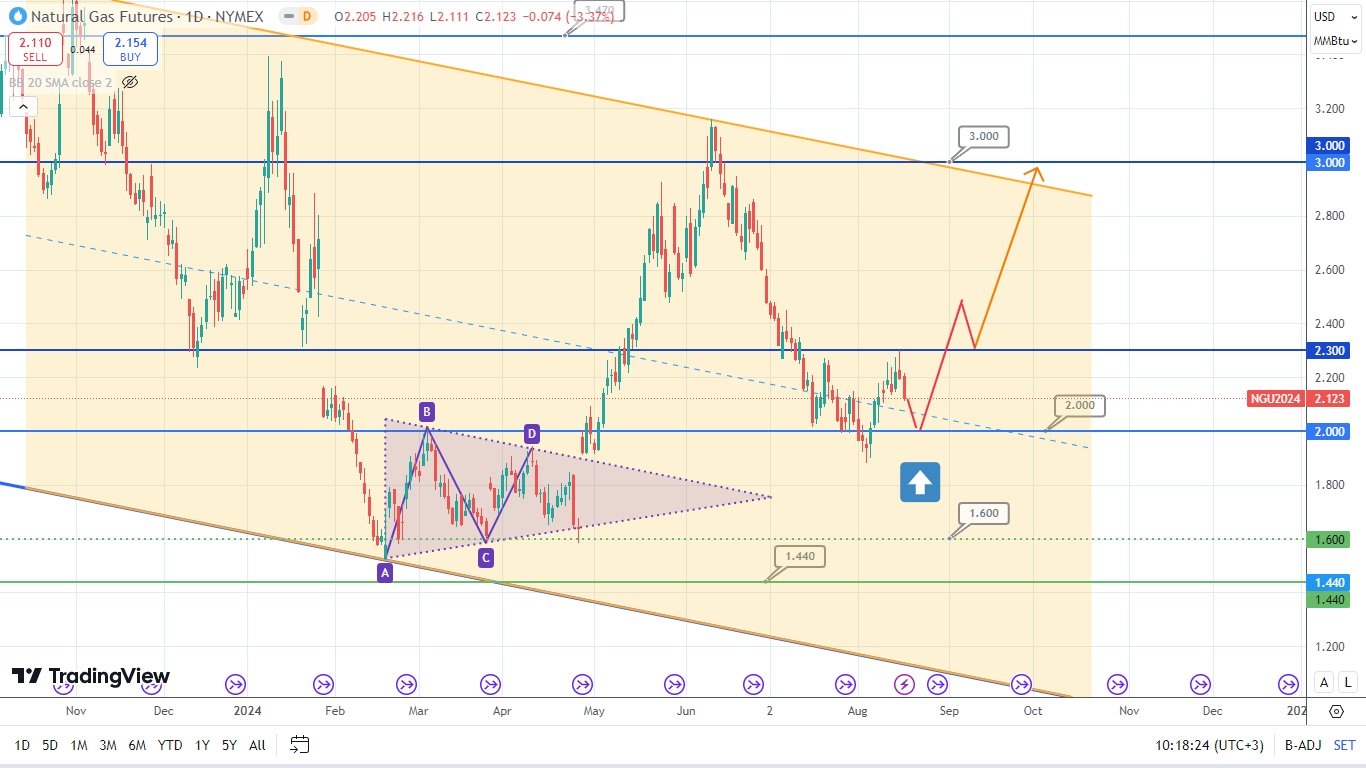Toggle the SET settlement price option
The image size is (1366, 768).
[x=1345, y=745]
